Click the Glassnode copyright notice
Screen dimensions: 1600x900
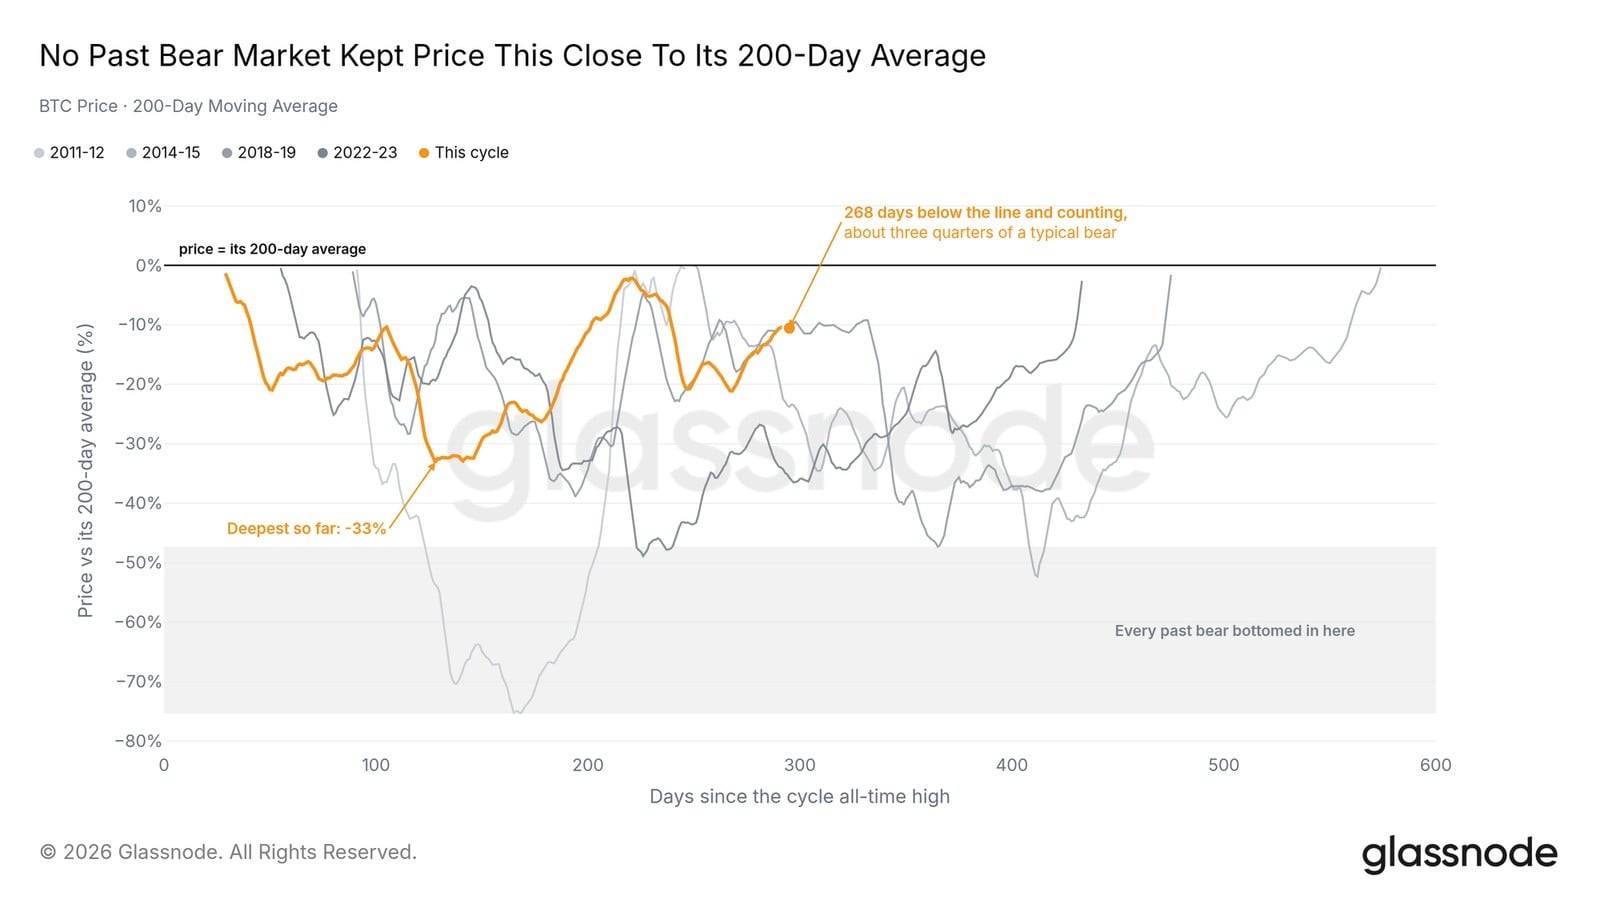click(x=228, y=852)
